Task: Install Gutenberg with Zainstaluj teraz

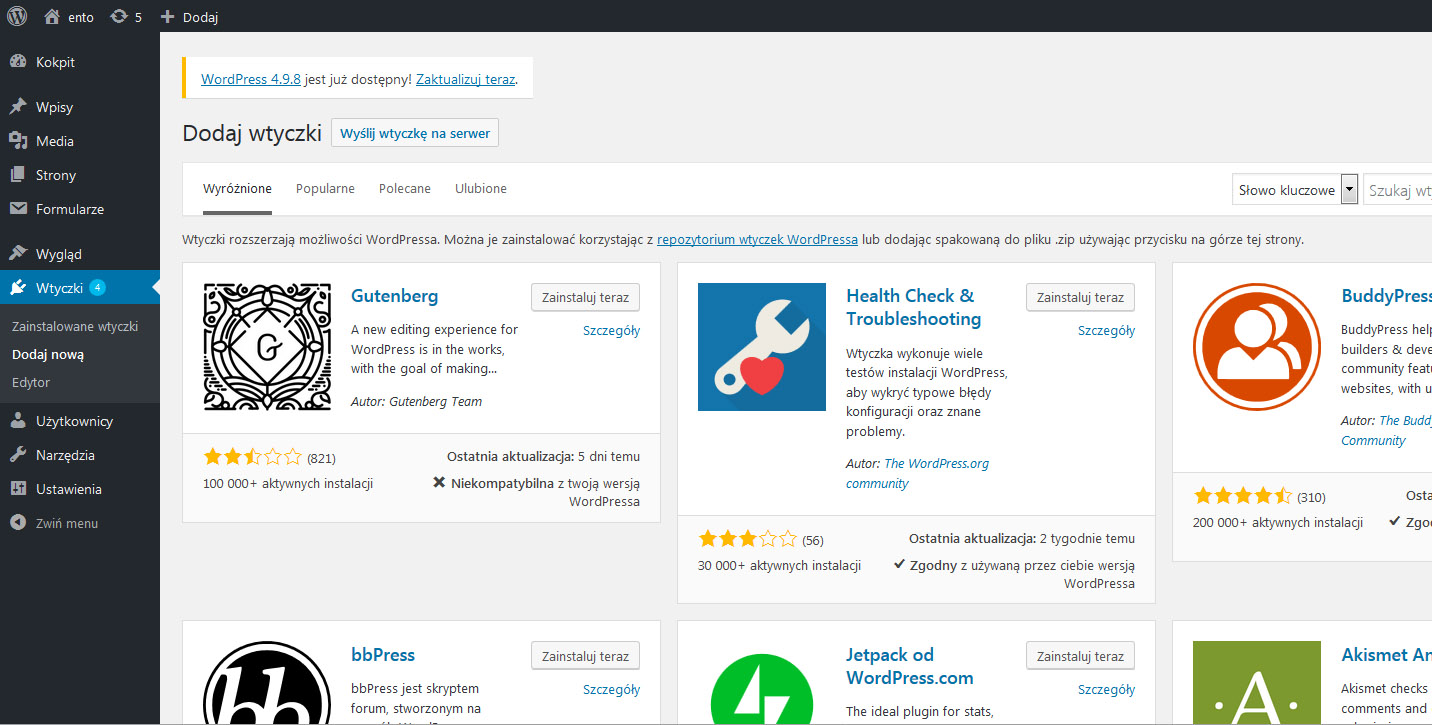Action: (x=585, y=297)
